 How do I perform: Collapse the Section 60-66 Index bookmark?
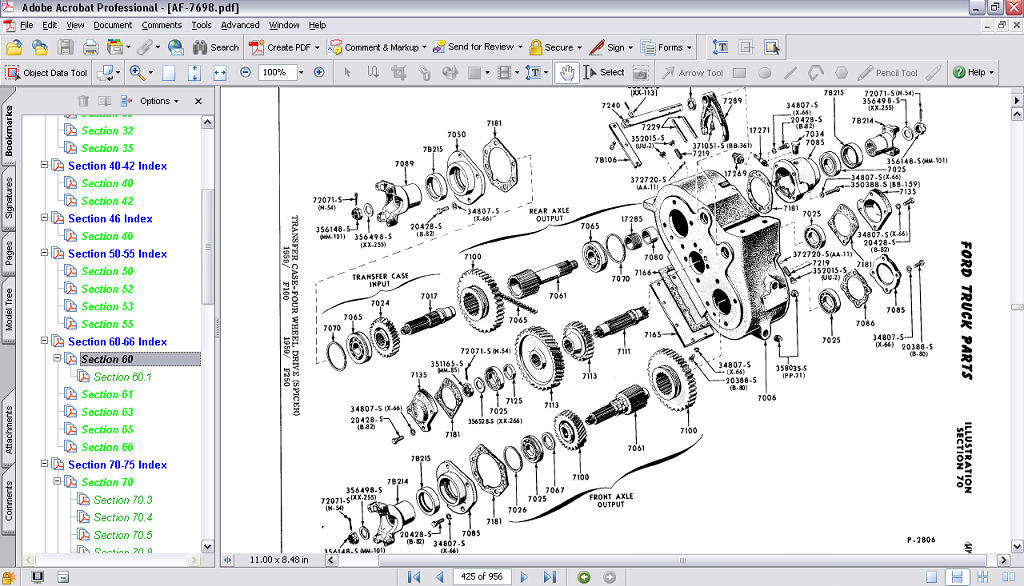(45, 341)
